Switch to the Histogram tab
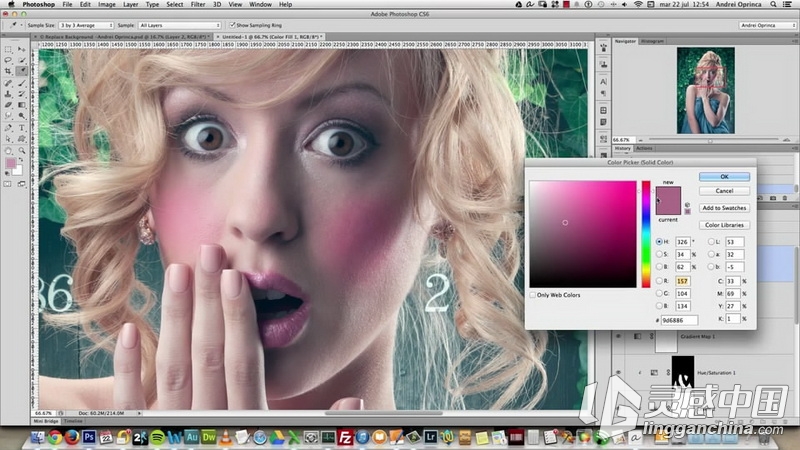 [652, 41]
